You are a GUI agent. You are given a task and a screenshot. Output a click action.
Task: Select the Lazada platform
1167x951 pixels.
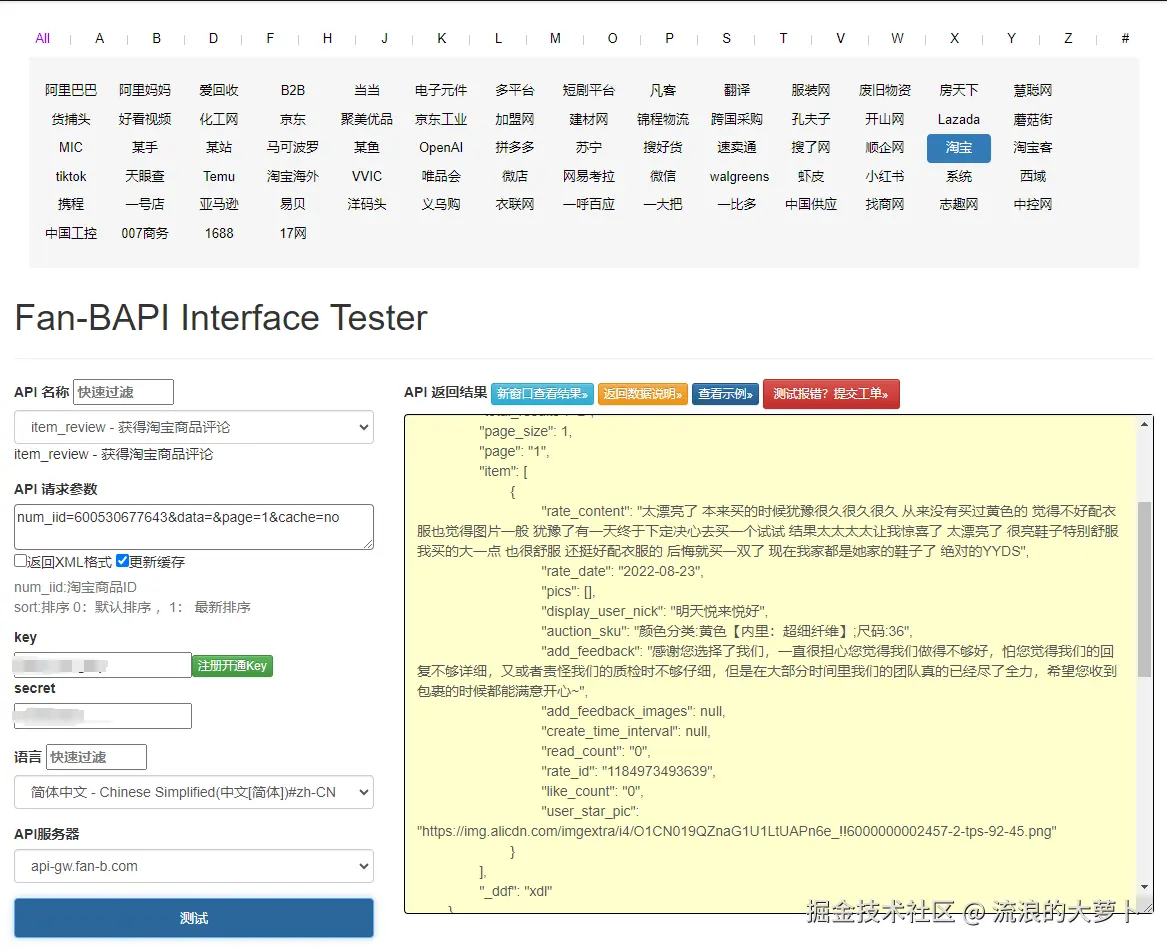[x=959, y=119]
